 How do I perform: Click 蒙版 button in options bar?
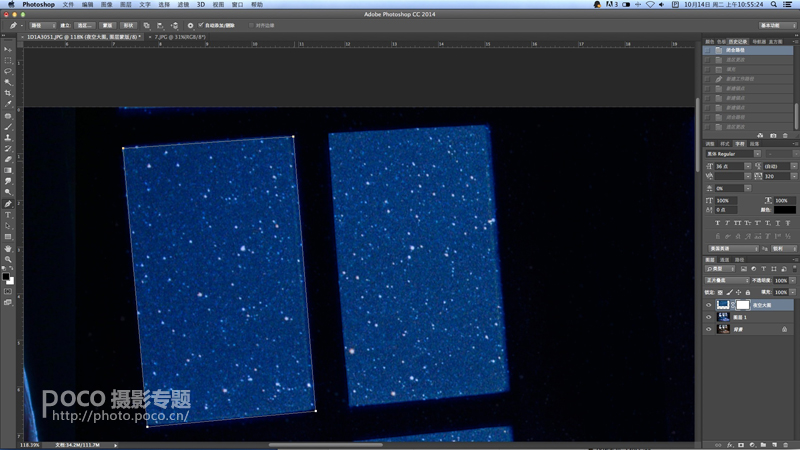(107, 25)
